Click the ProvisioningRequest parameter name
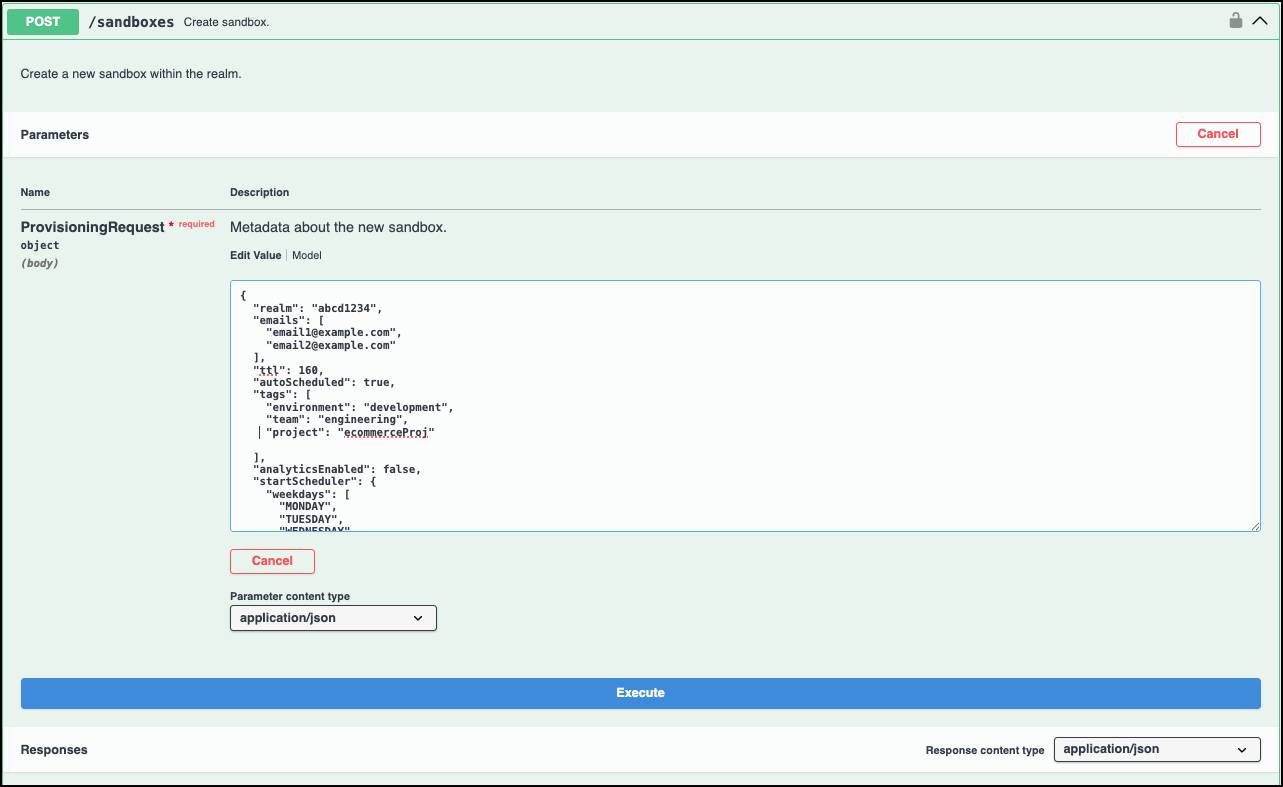The height and width of the screenshot is (787, 1283). pos(92,227)
